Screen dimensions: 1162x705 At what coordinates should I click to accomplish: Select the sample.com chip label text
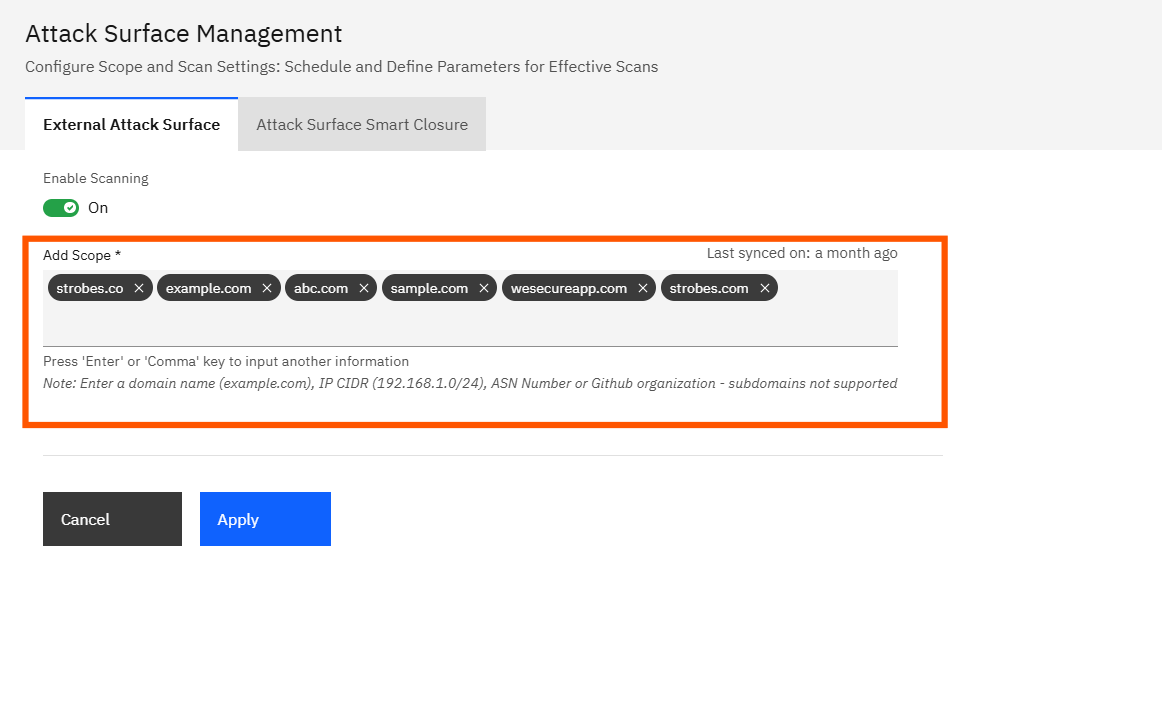coord(429,288)
